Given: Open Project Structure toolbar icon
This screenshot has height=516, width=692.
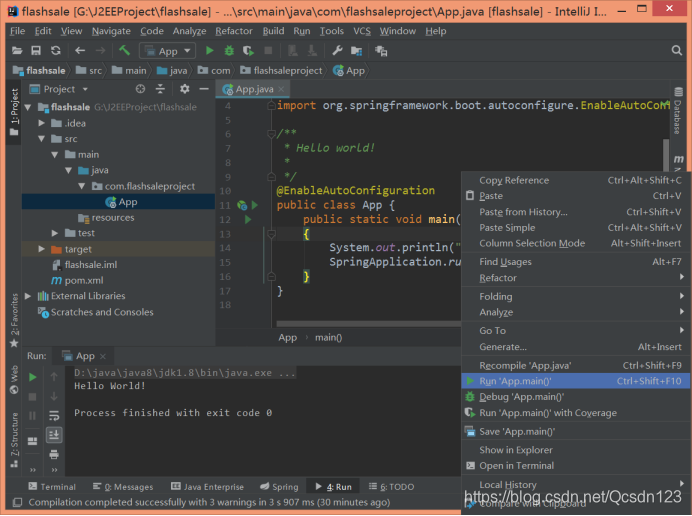Looking at the screenshot, I should click(357, 51).
